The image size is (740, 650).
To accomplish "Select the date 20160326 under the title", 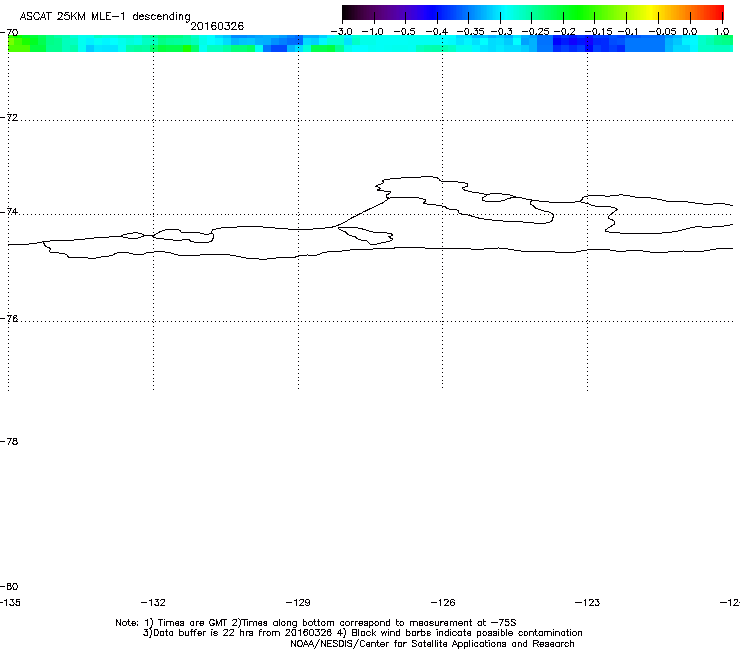I will (x=217, y=26).
